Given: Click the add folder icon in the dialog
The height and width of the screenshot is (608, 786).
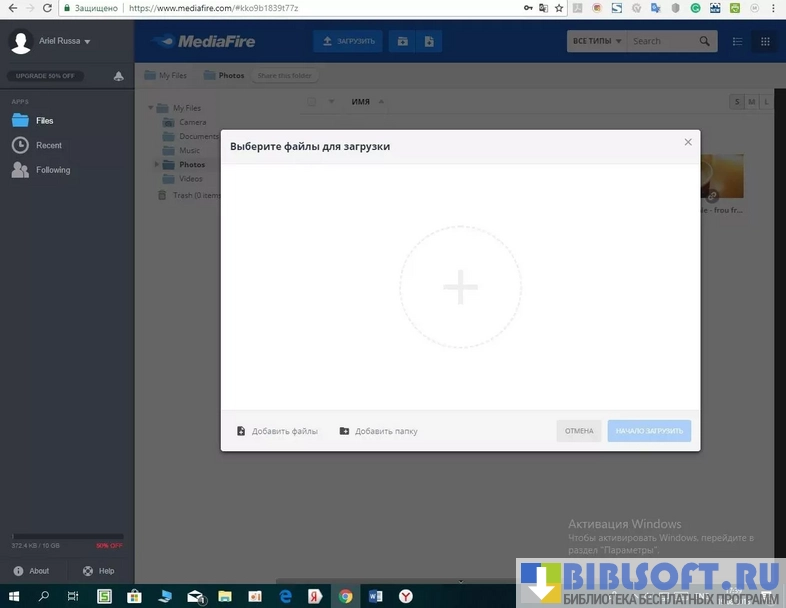Looking at the screenshot, I should pos(344,431).
